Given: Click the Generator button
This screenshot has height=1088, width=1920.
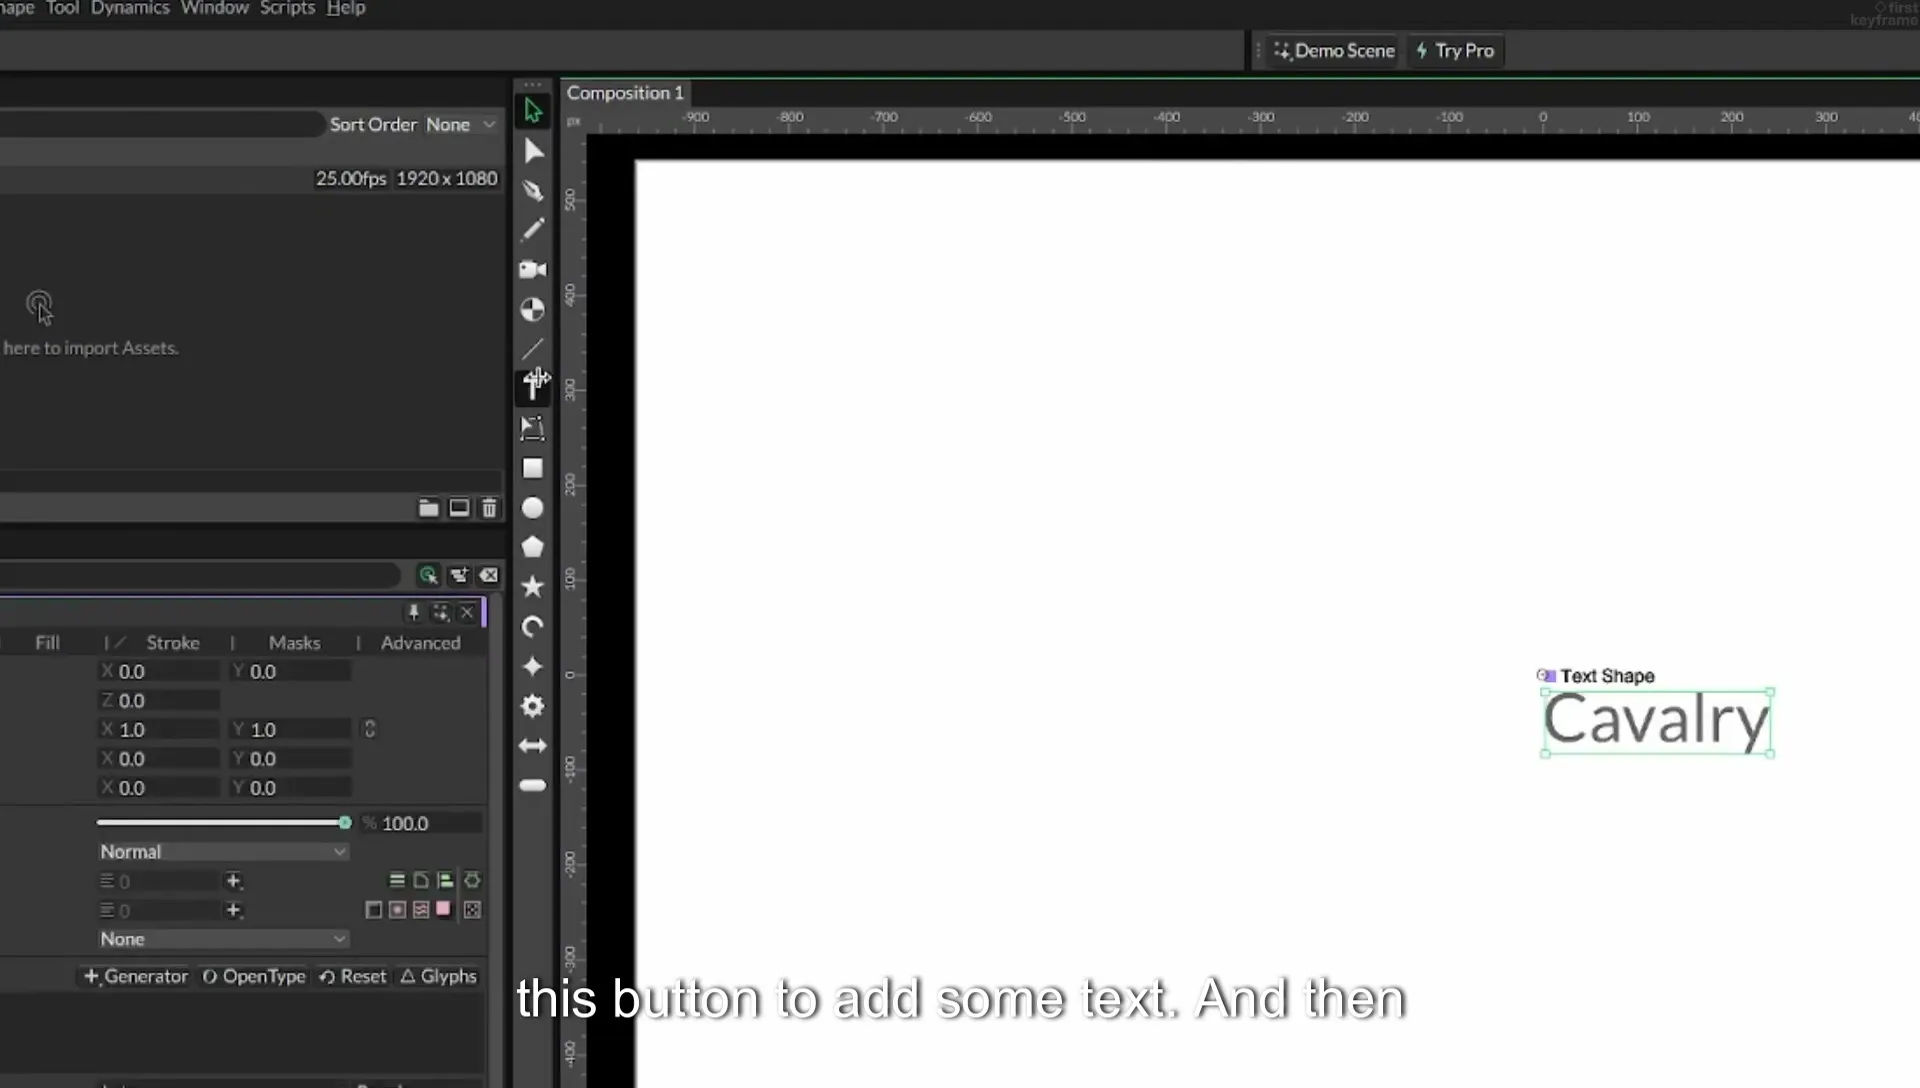Looking at the screenshot, I should tap(136, 976).
